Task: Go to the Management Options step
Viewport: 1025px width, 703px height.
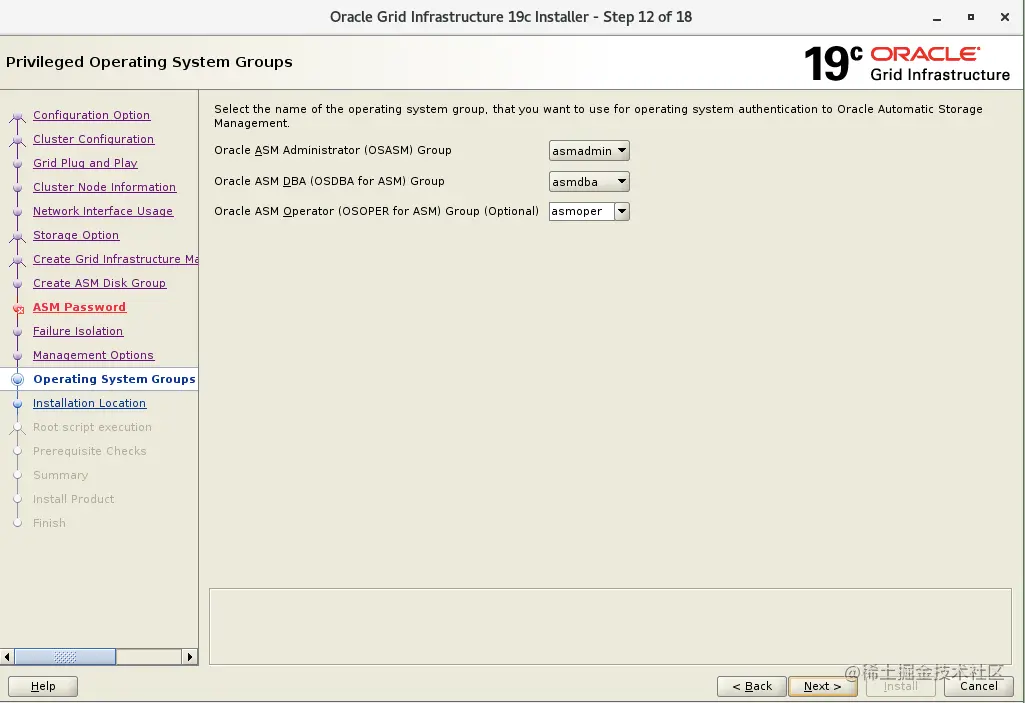Action: point(93,355)
